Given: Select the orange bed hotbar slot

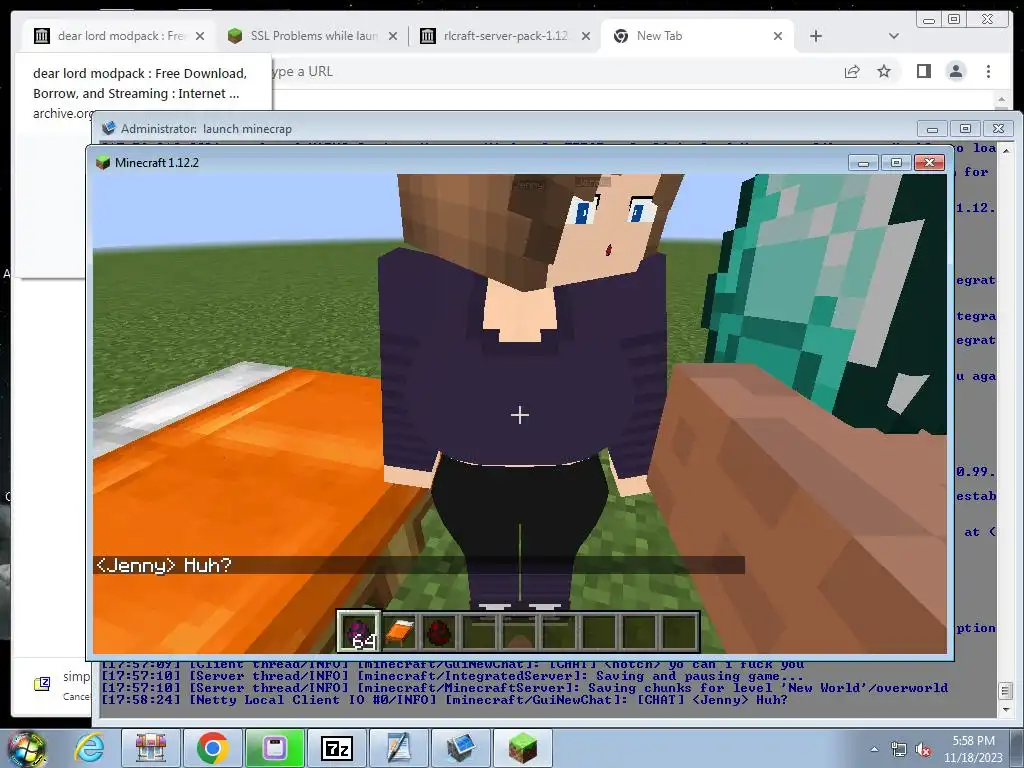Looking at the screenshot, I should tap(398, 632).
